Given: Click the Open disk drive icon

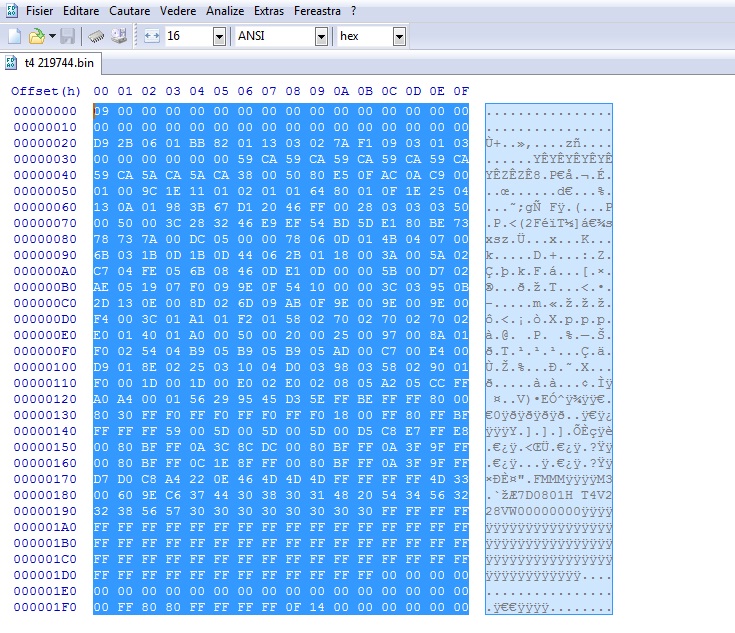Looking at the screenshot, I should (119, 36).
